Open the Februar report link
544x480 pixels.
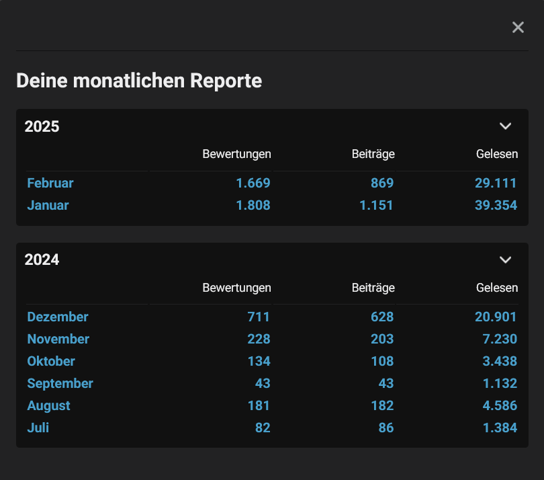(50, 183)
